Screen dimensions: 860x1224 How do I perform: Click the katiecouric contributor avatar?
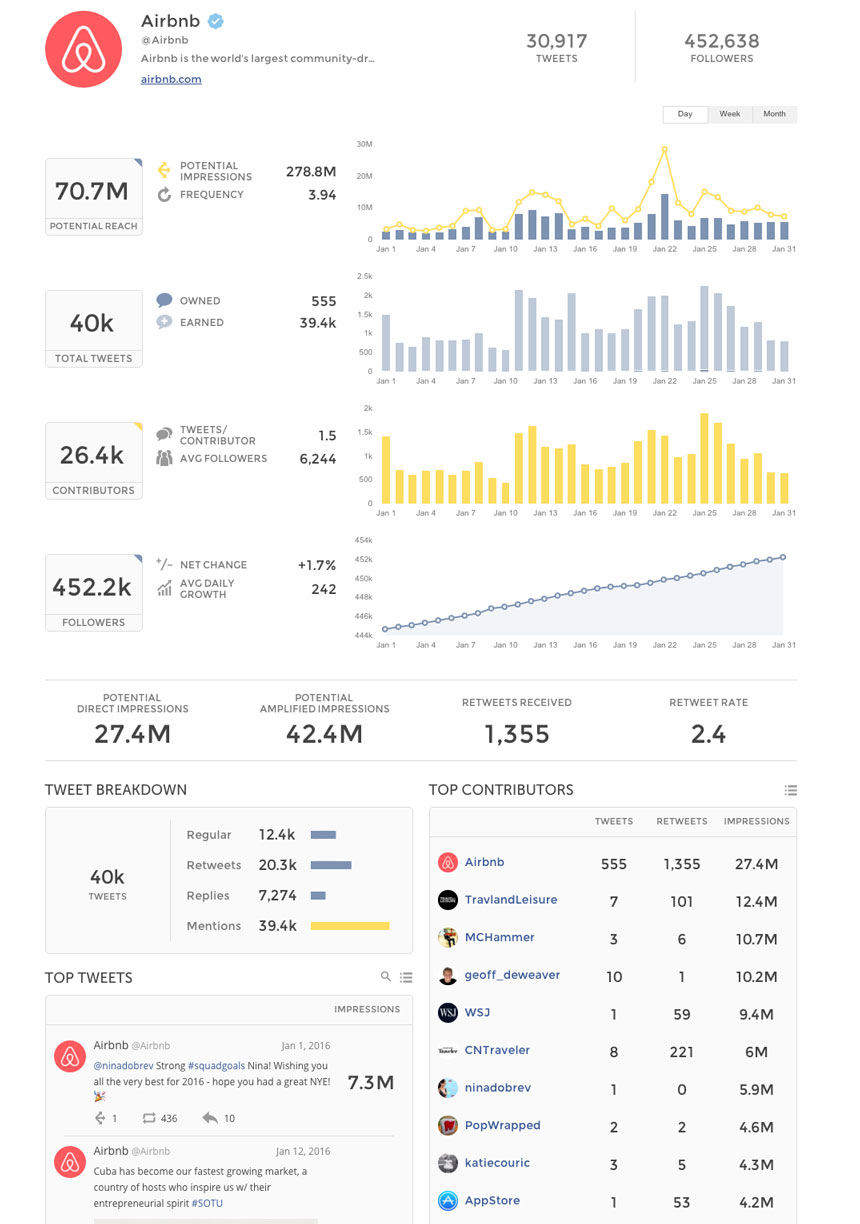448,1163
